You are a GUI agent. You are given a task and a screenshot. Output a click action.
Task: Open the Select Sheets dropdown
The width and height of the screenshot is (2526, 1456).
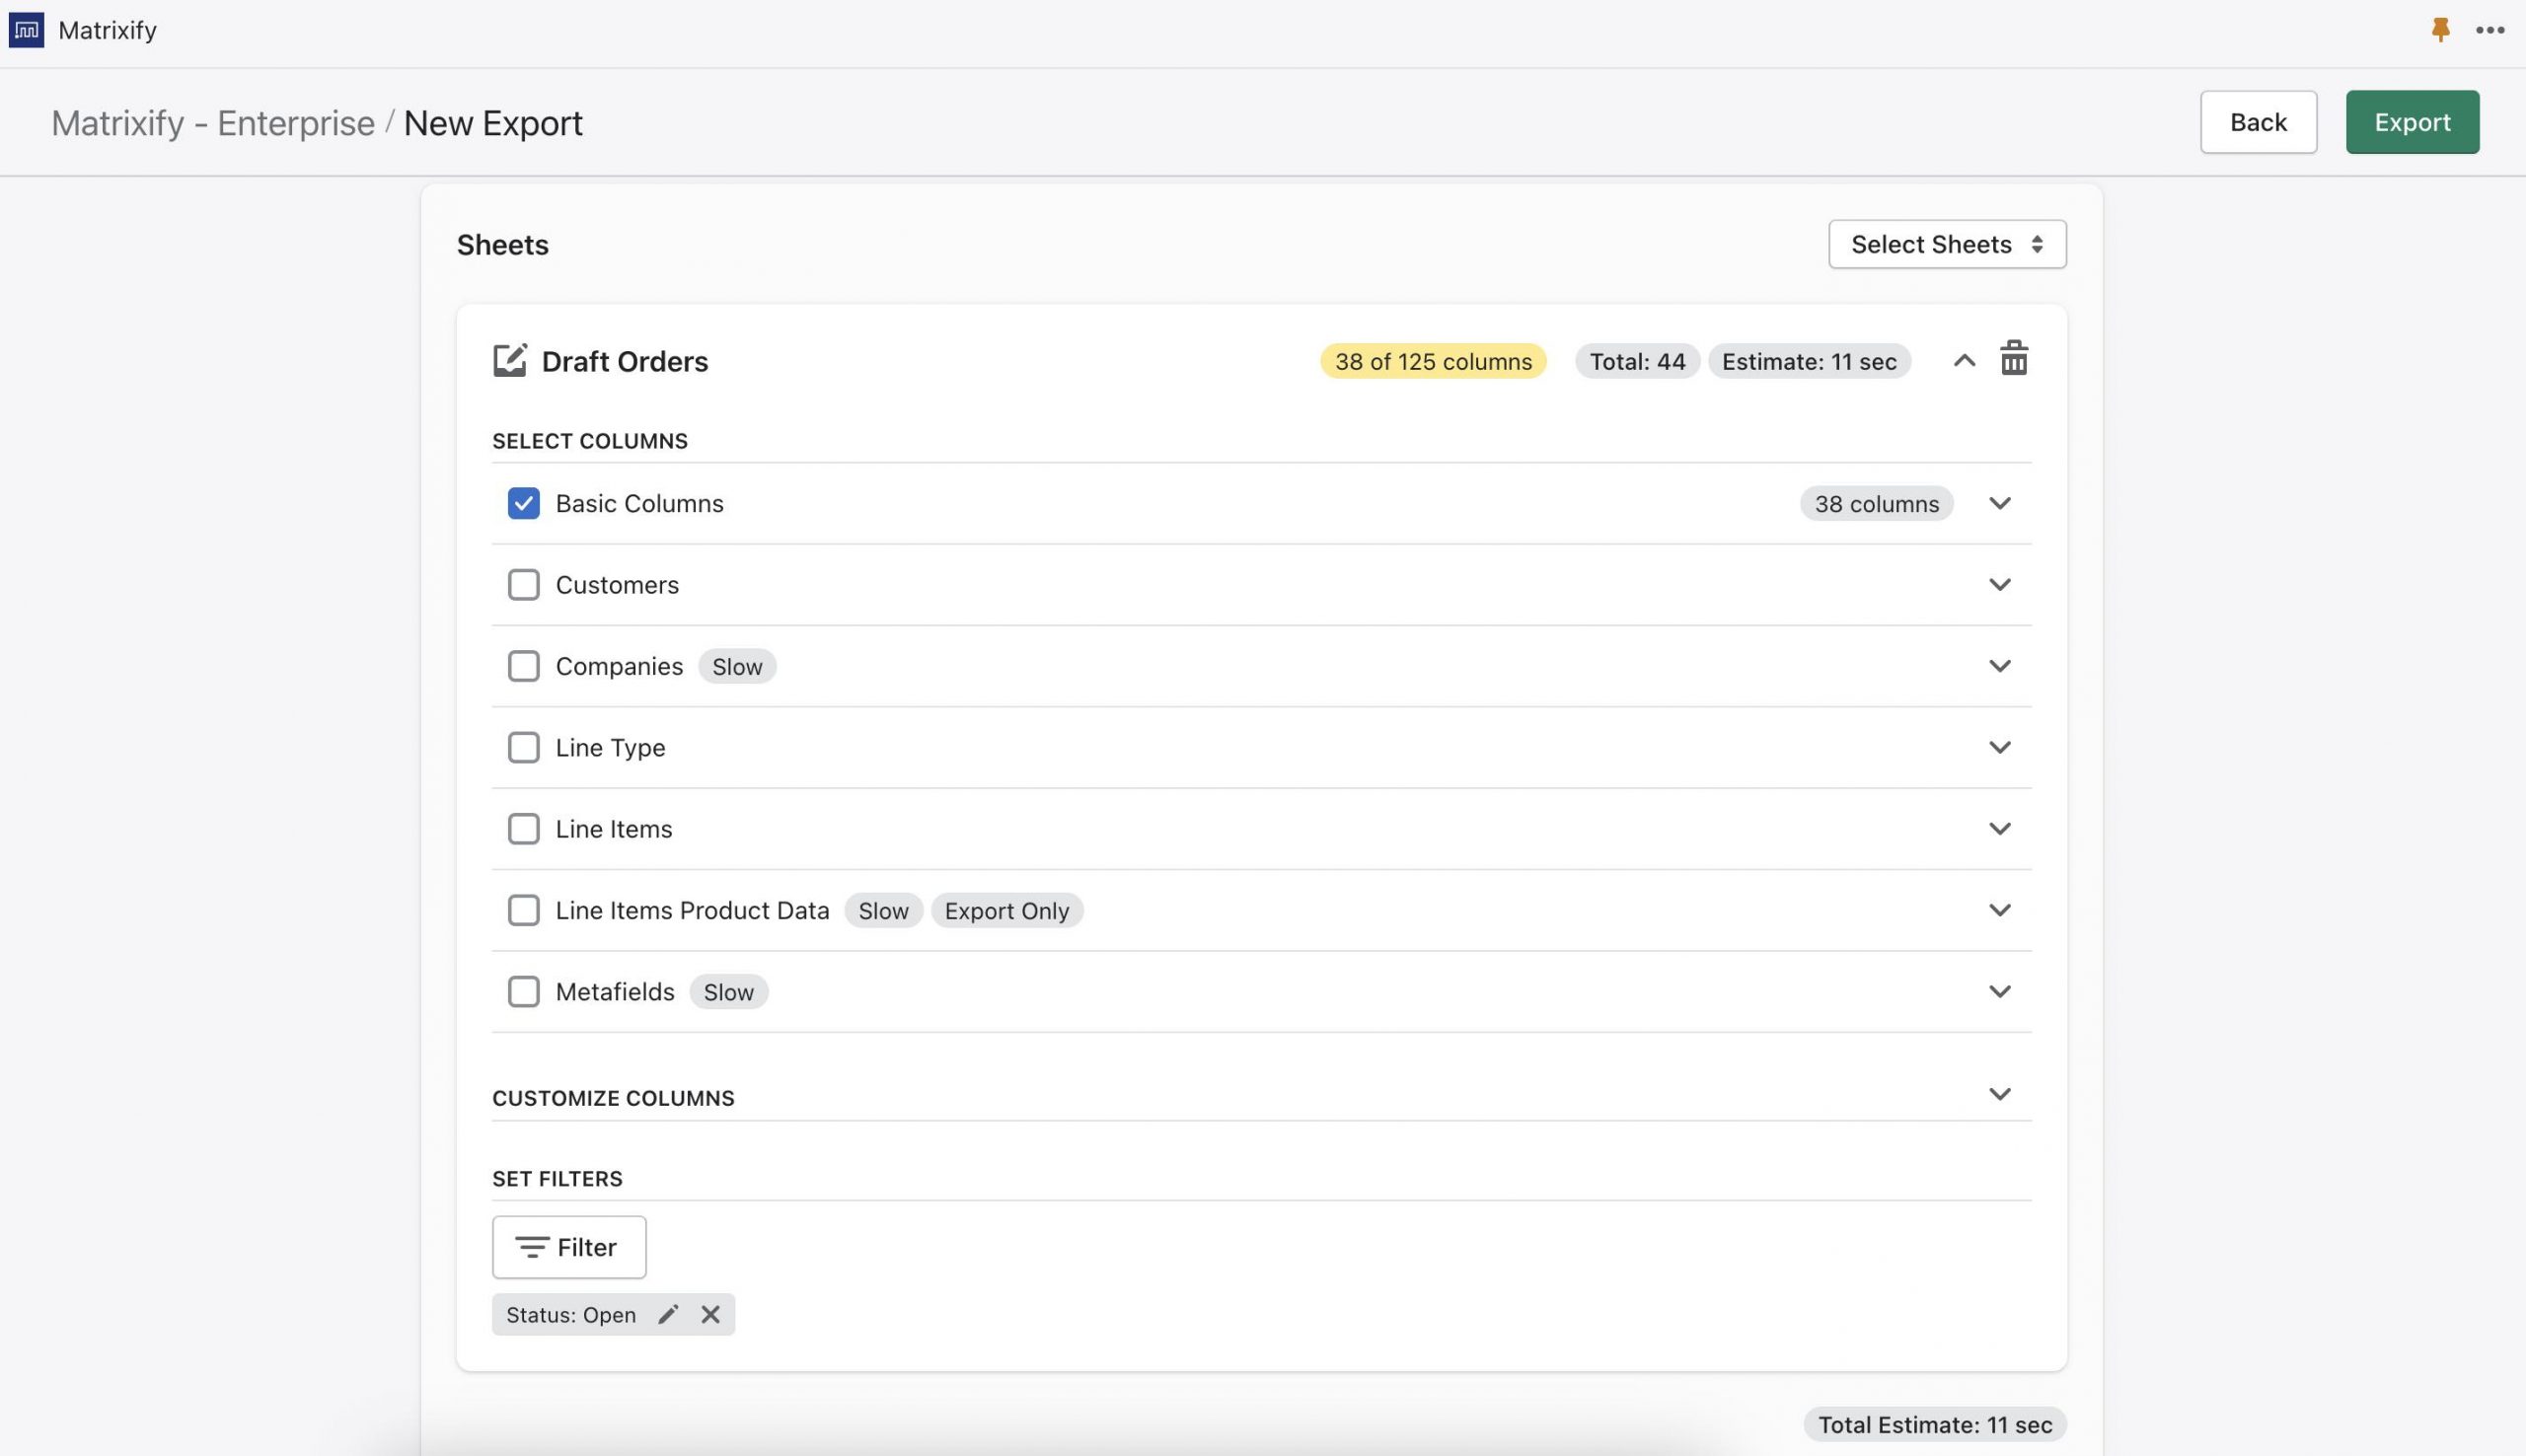(1945, 243)
